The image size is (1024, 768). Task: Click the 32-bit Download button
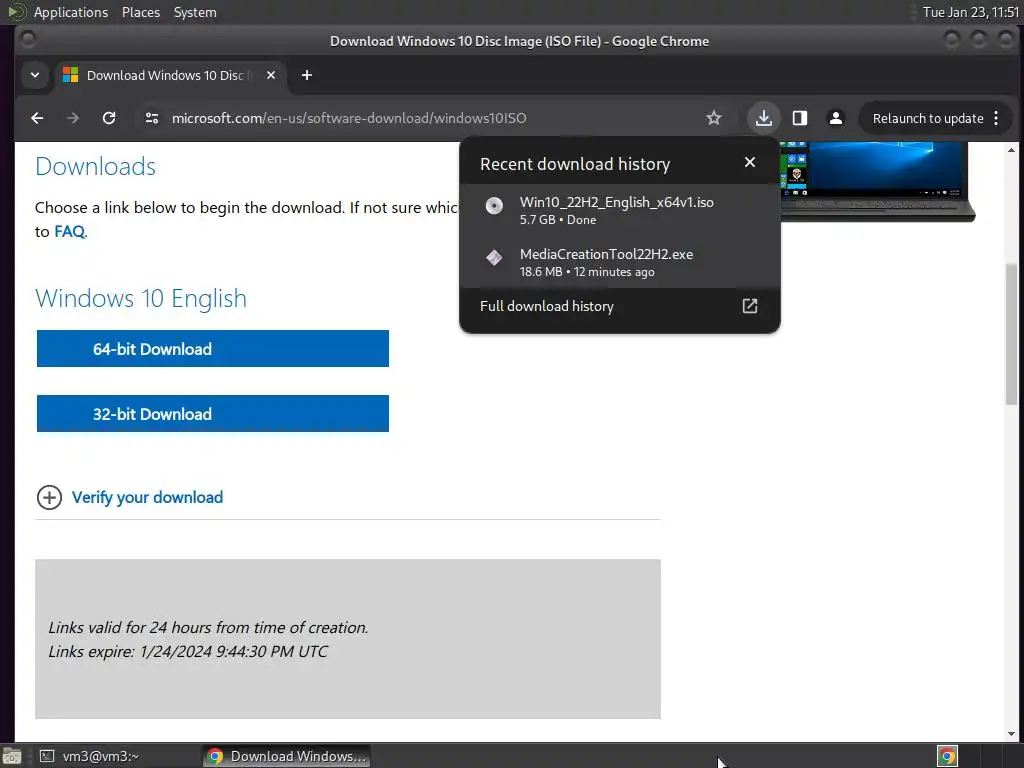coord(213,413)
